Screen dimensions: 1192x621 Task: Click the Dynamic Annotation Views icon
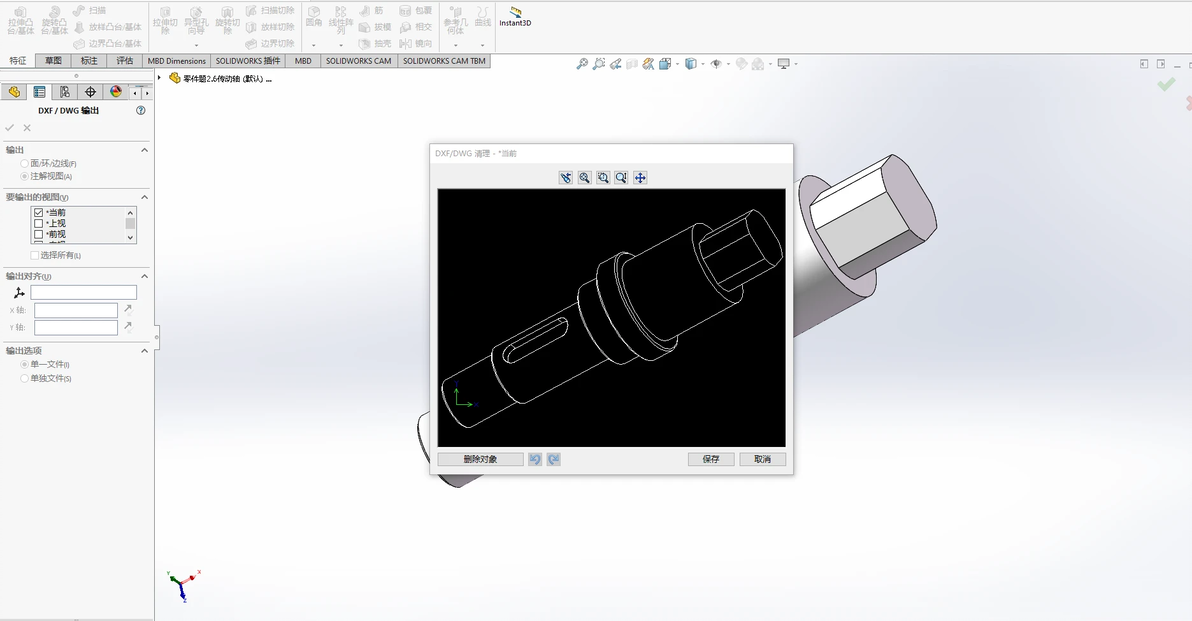(x=648, y=64)
